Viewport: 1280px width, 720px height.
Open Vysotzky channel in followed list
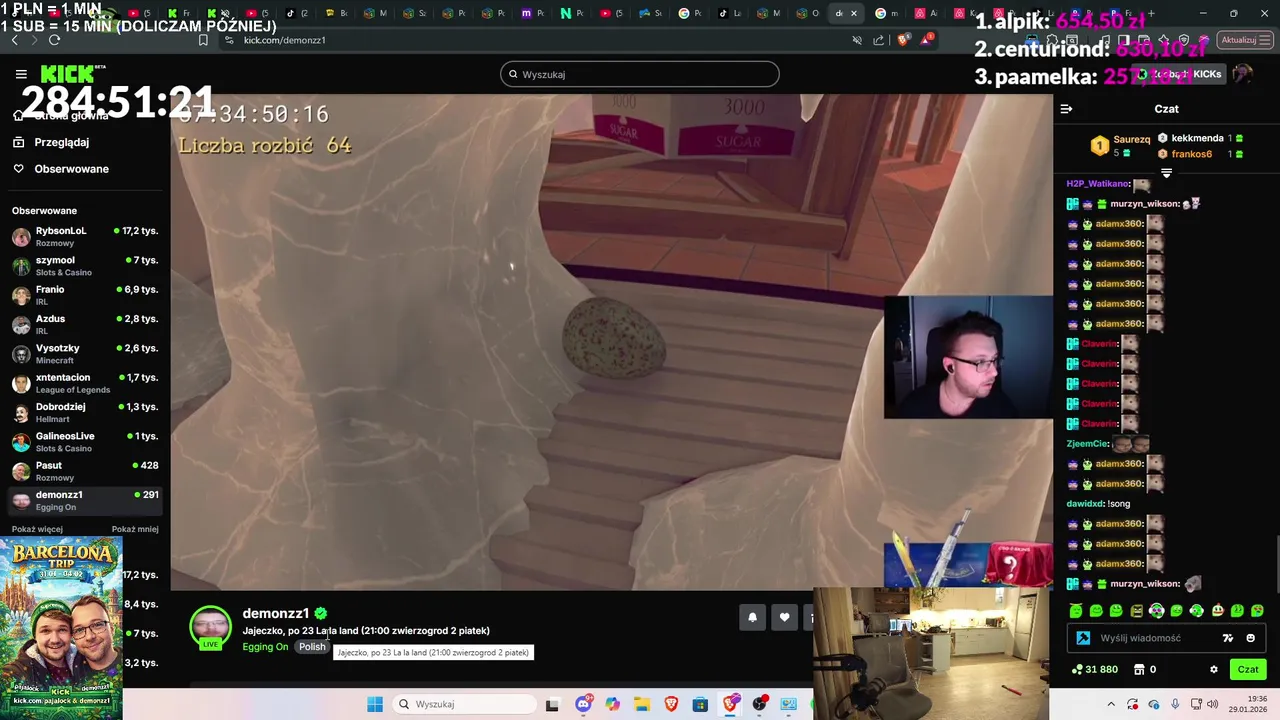coord(85,354)
